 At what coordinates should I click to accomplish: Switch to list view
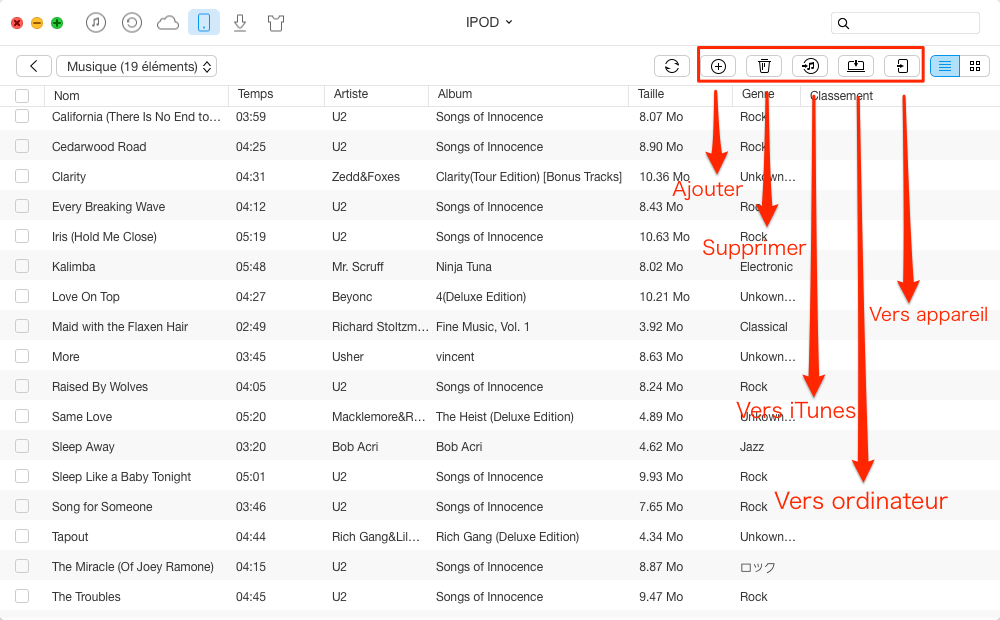tap(945, 66)
